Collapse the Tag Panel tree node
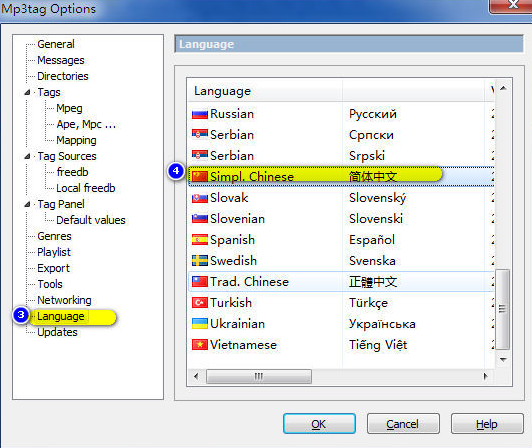Screen dimensions: 532x448 pyautogui.click(x=27, y=204)
